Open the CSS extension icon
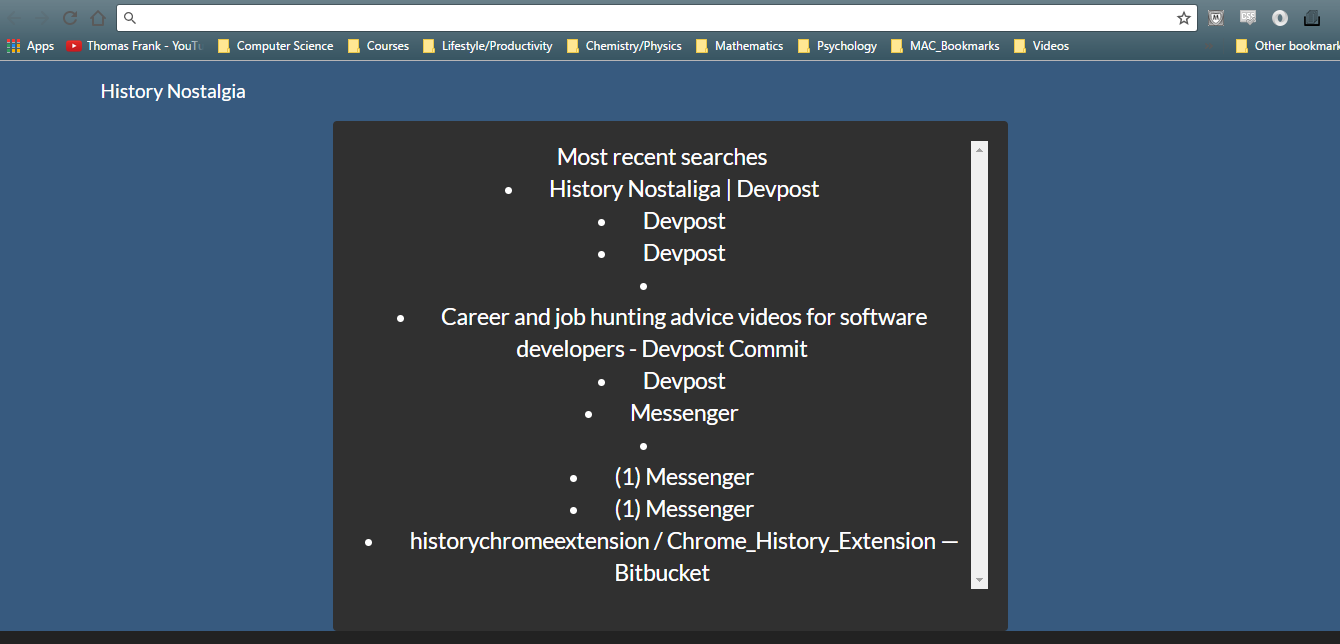 click(1248, 18)
